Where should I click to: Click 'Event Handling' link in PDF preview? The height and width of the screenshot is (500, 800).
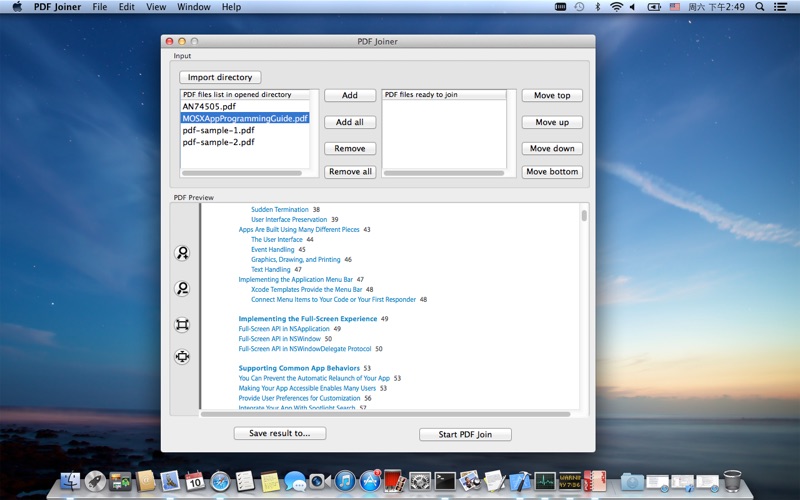(272, 249)
